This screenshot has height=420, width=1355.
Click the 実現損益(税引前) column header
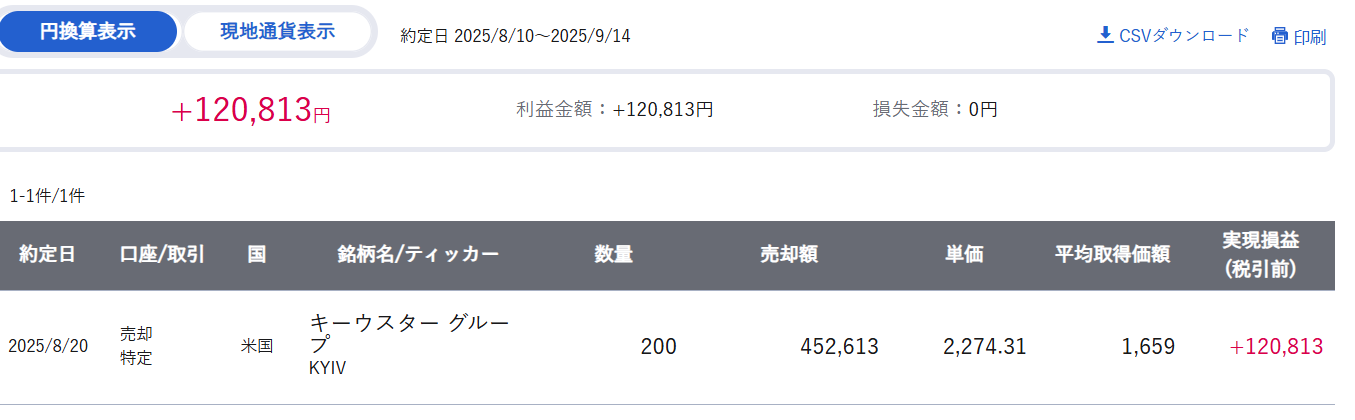1261,255
